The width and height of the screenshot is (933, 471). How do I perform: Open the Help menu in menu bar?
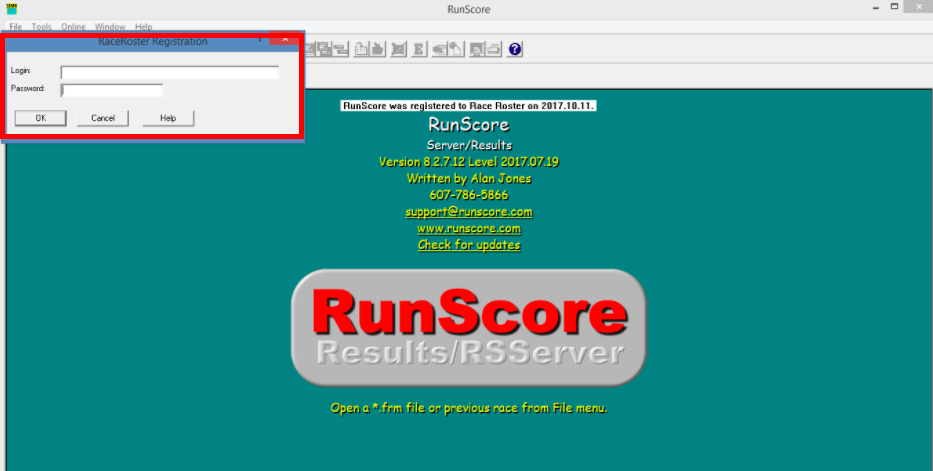tap(144, 26)
